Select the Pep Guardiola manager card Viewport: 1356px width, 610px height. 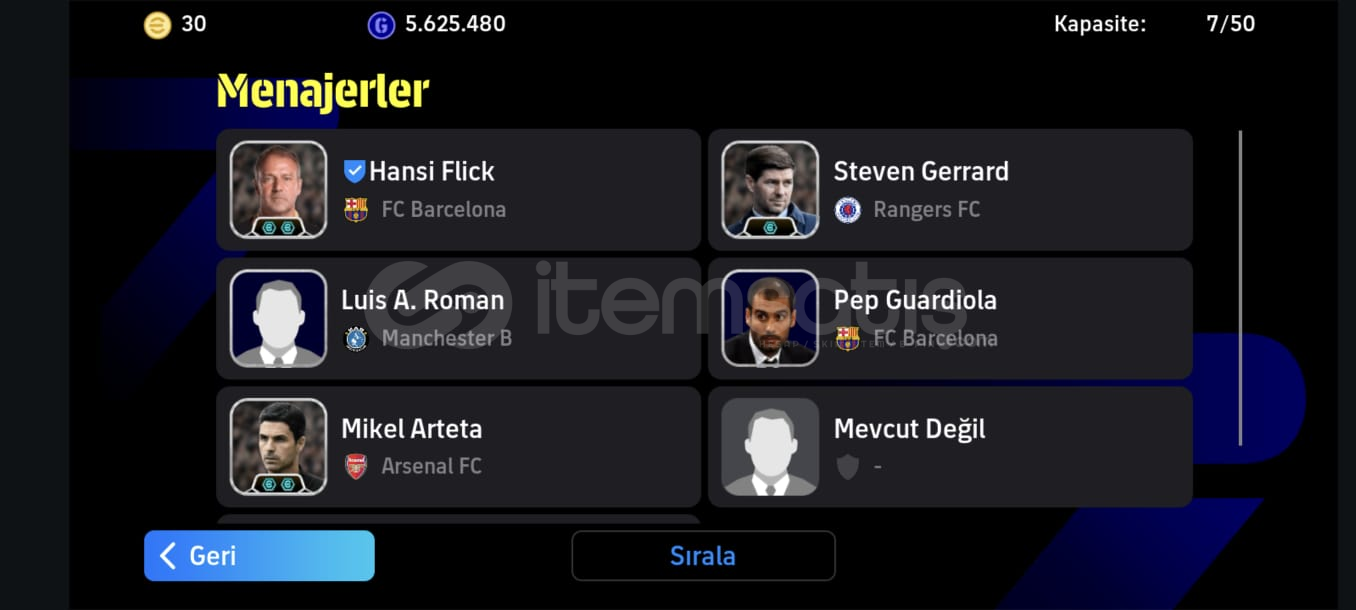point(950,318)
